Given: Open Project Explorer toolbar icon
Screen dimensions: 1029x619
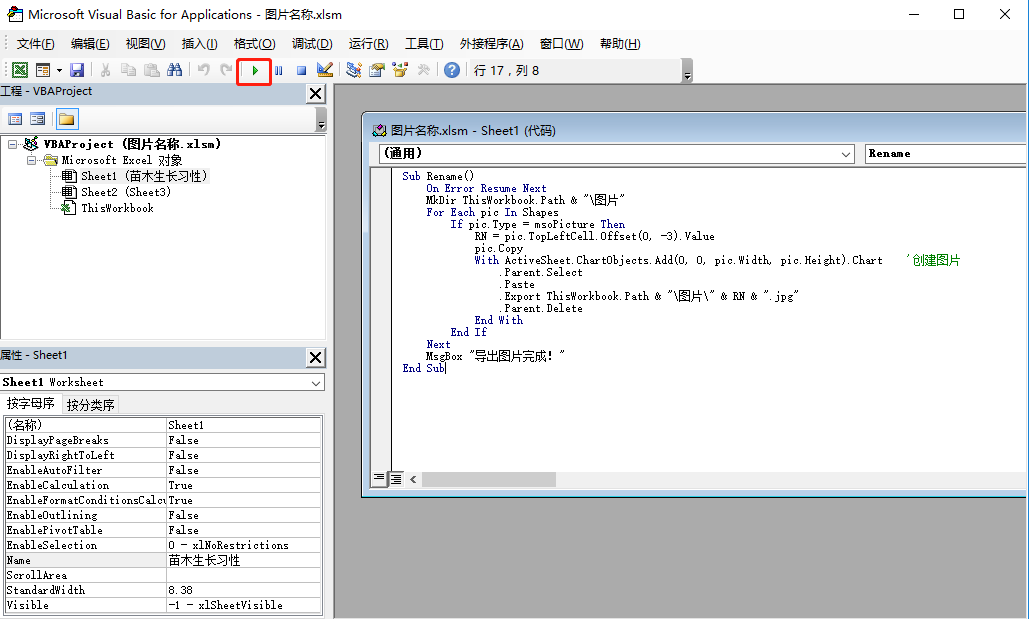Looking at the screenshot, I should coord(354,70).
